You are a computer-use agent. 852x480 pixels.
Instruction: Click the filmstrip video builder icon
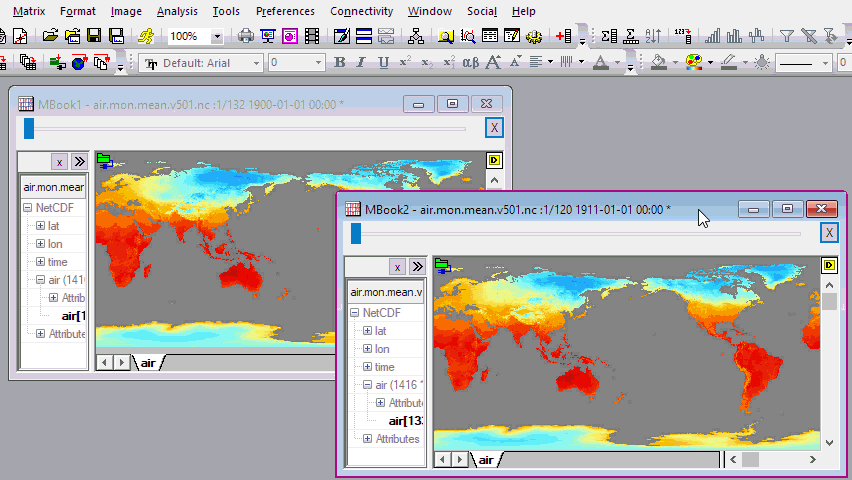click(312, 36)
